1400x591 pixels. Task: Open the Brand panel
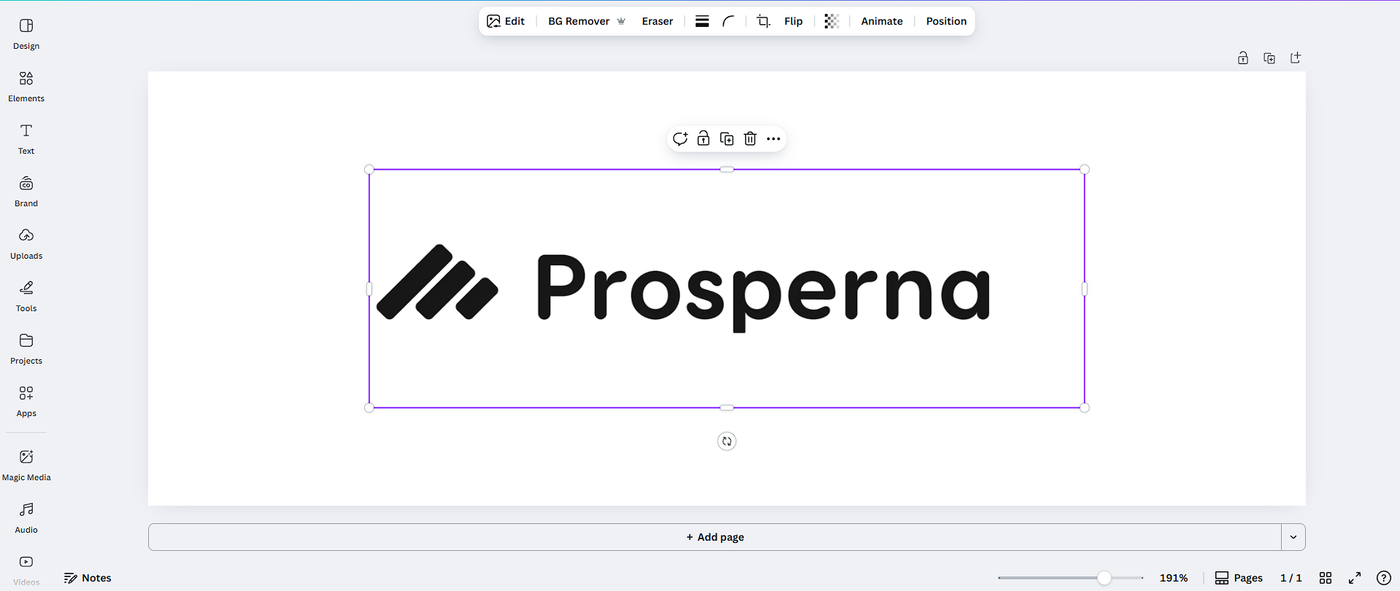coord(26,191)
